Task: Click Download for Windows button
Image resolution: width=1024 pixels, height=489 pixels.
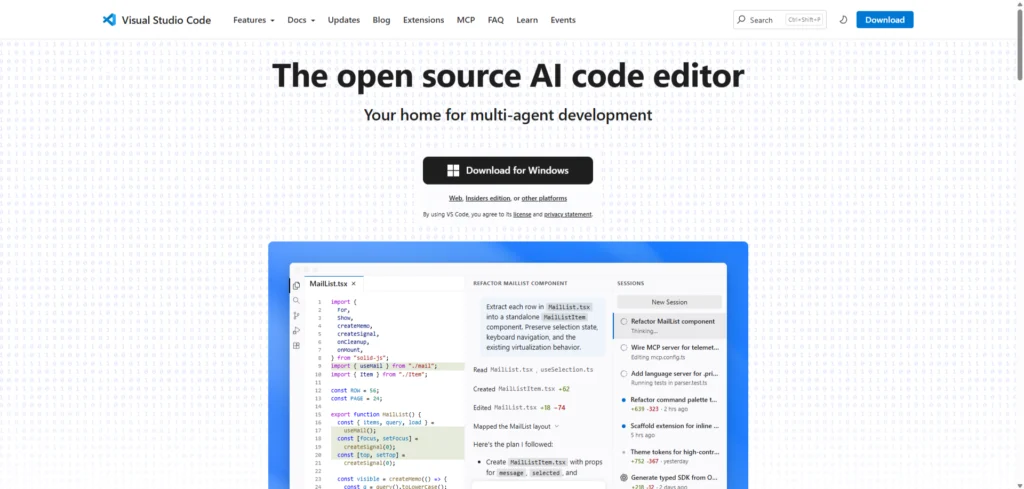Action: pos(507,170)
